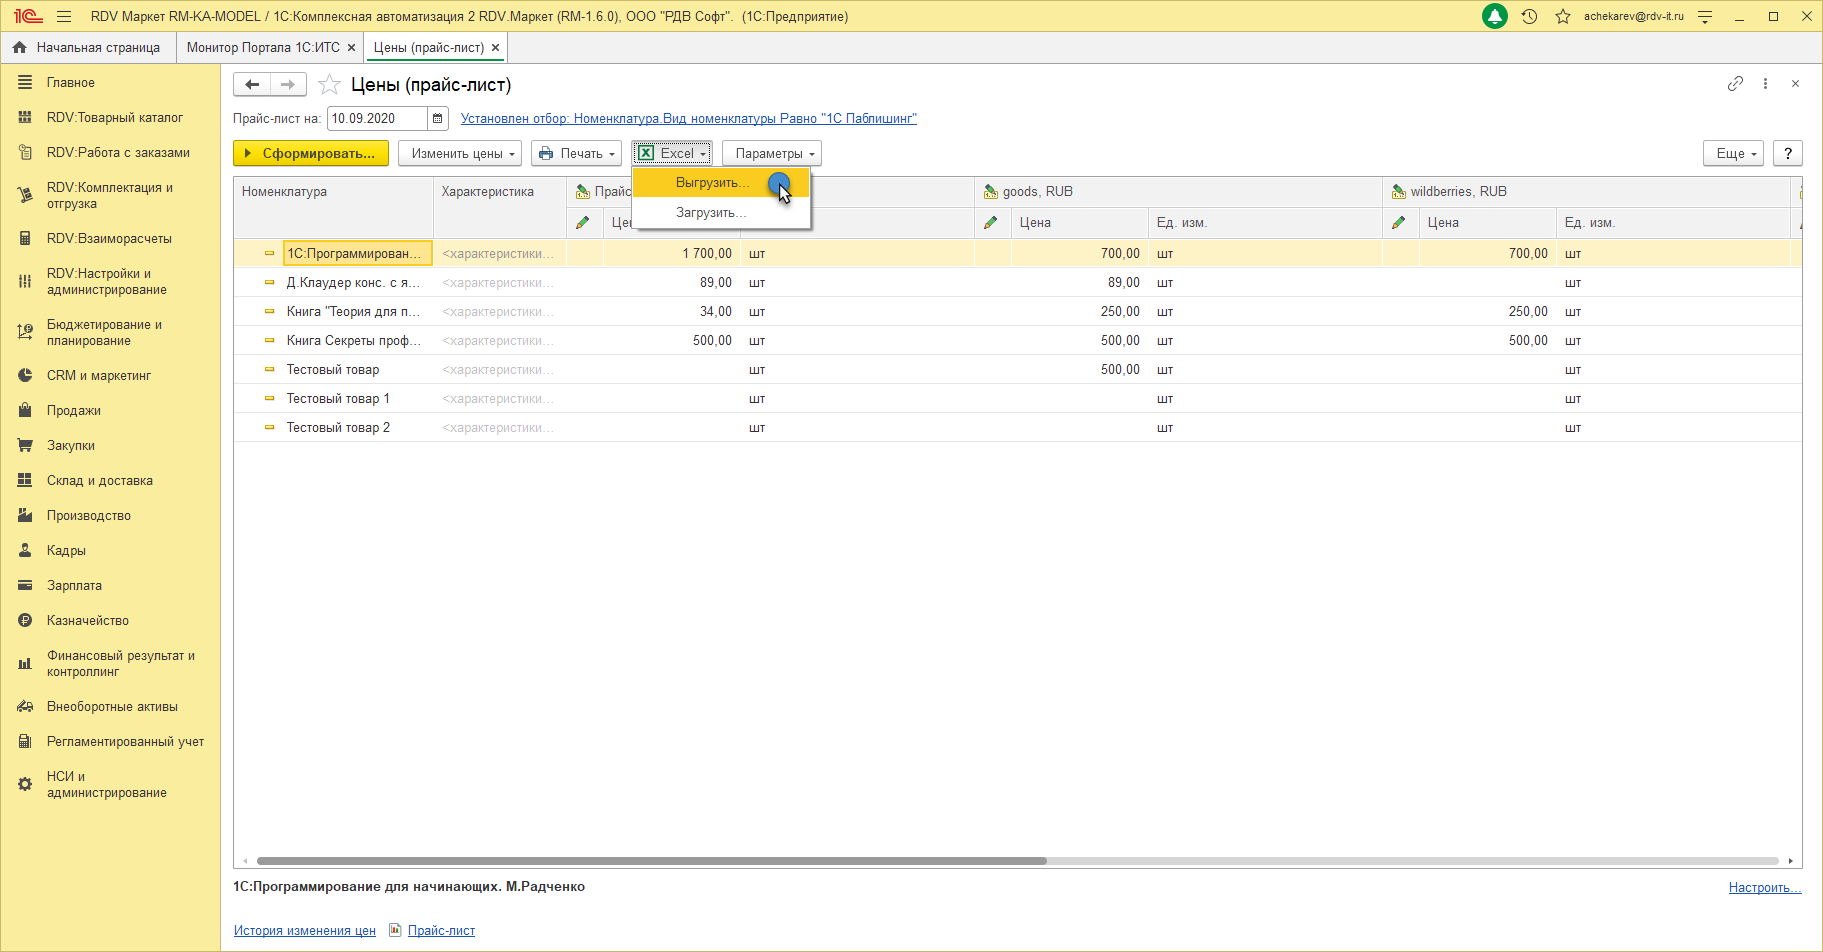Screen dimensions: 1823x952
Task: Switch to Монитор Портала 1С:ИТС tab
Action: [x=263, y=48]
